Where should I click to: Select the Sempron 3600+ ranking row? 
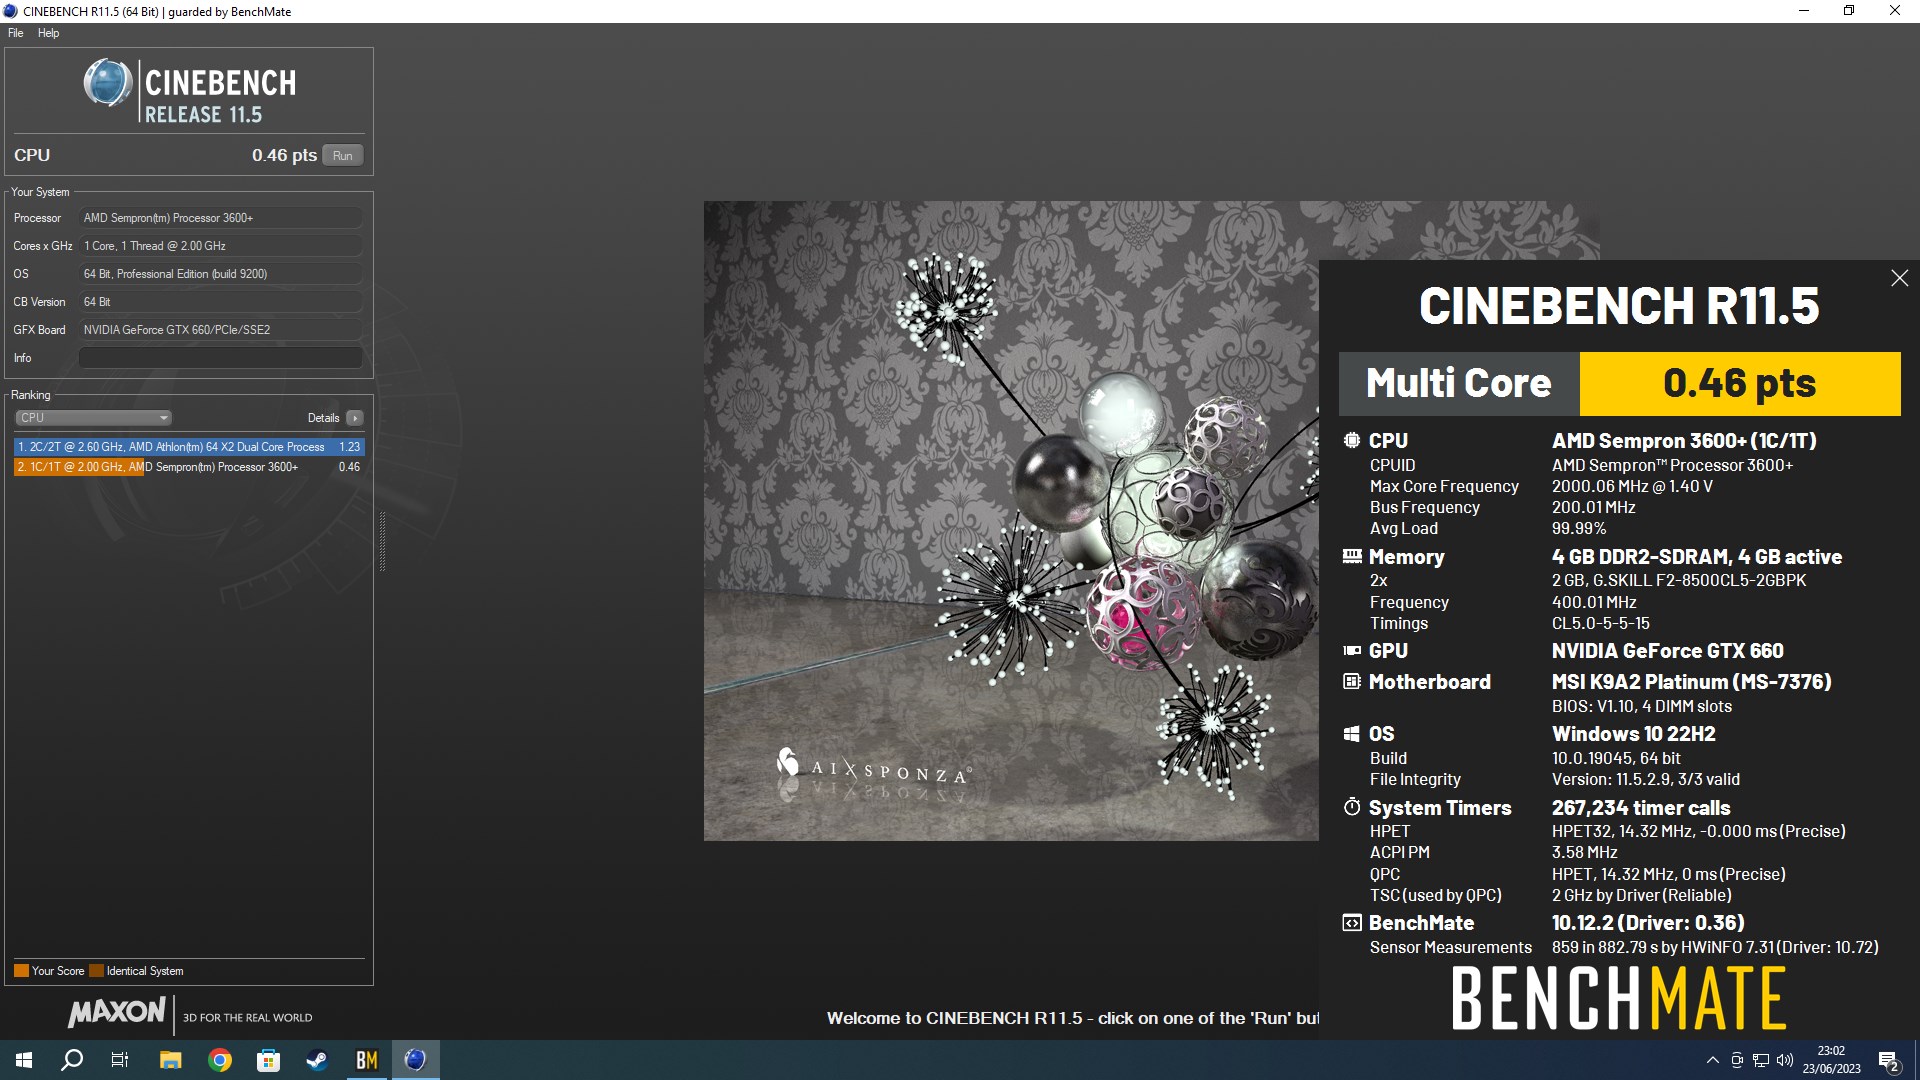pyautogui.click(x=189, y=467)
